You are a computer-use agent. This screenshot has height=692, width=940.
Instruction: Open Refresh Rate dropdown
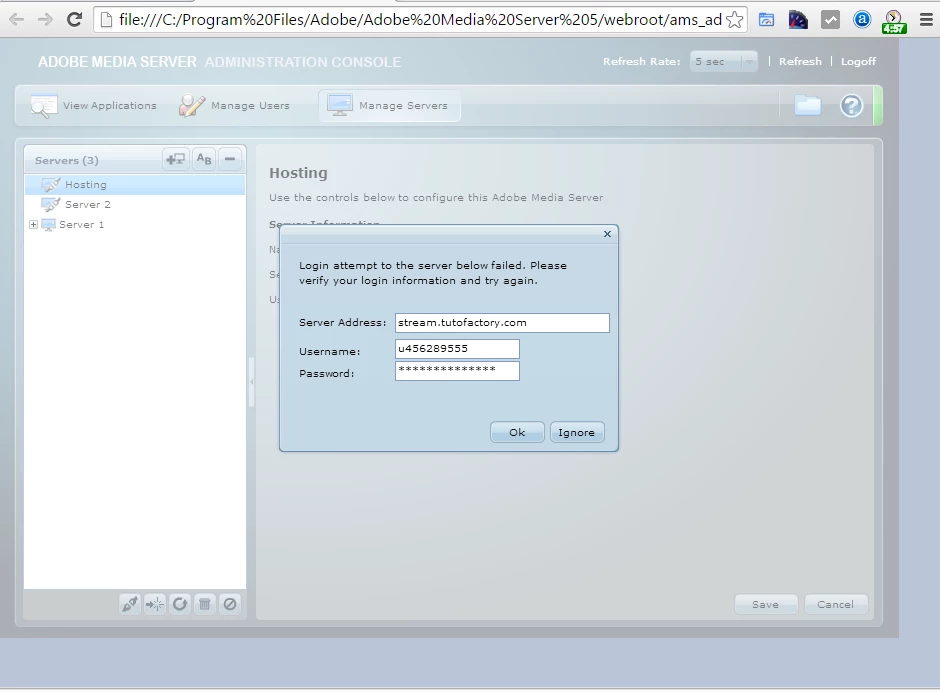(x=724, y=61)
